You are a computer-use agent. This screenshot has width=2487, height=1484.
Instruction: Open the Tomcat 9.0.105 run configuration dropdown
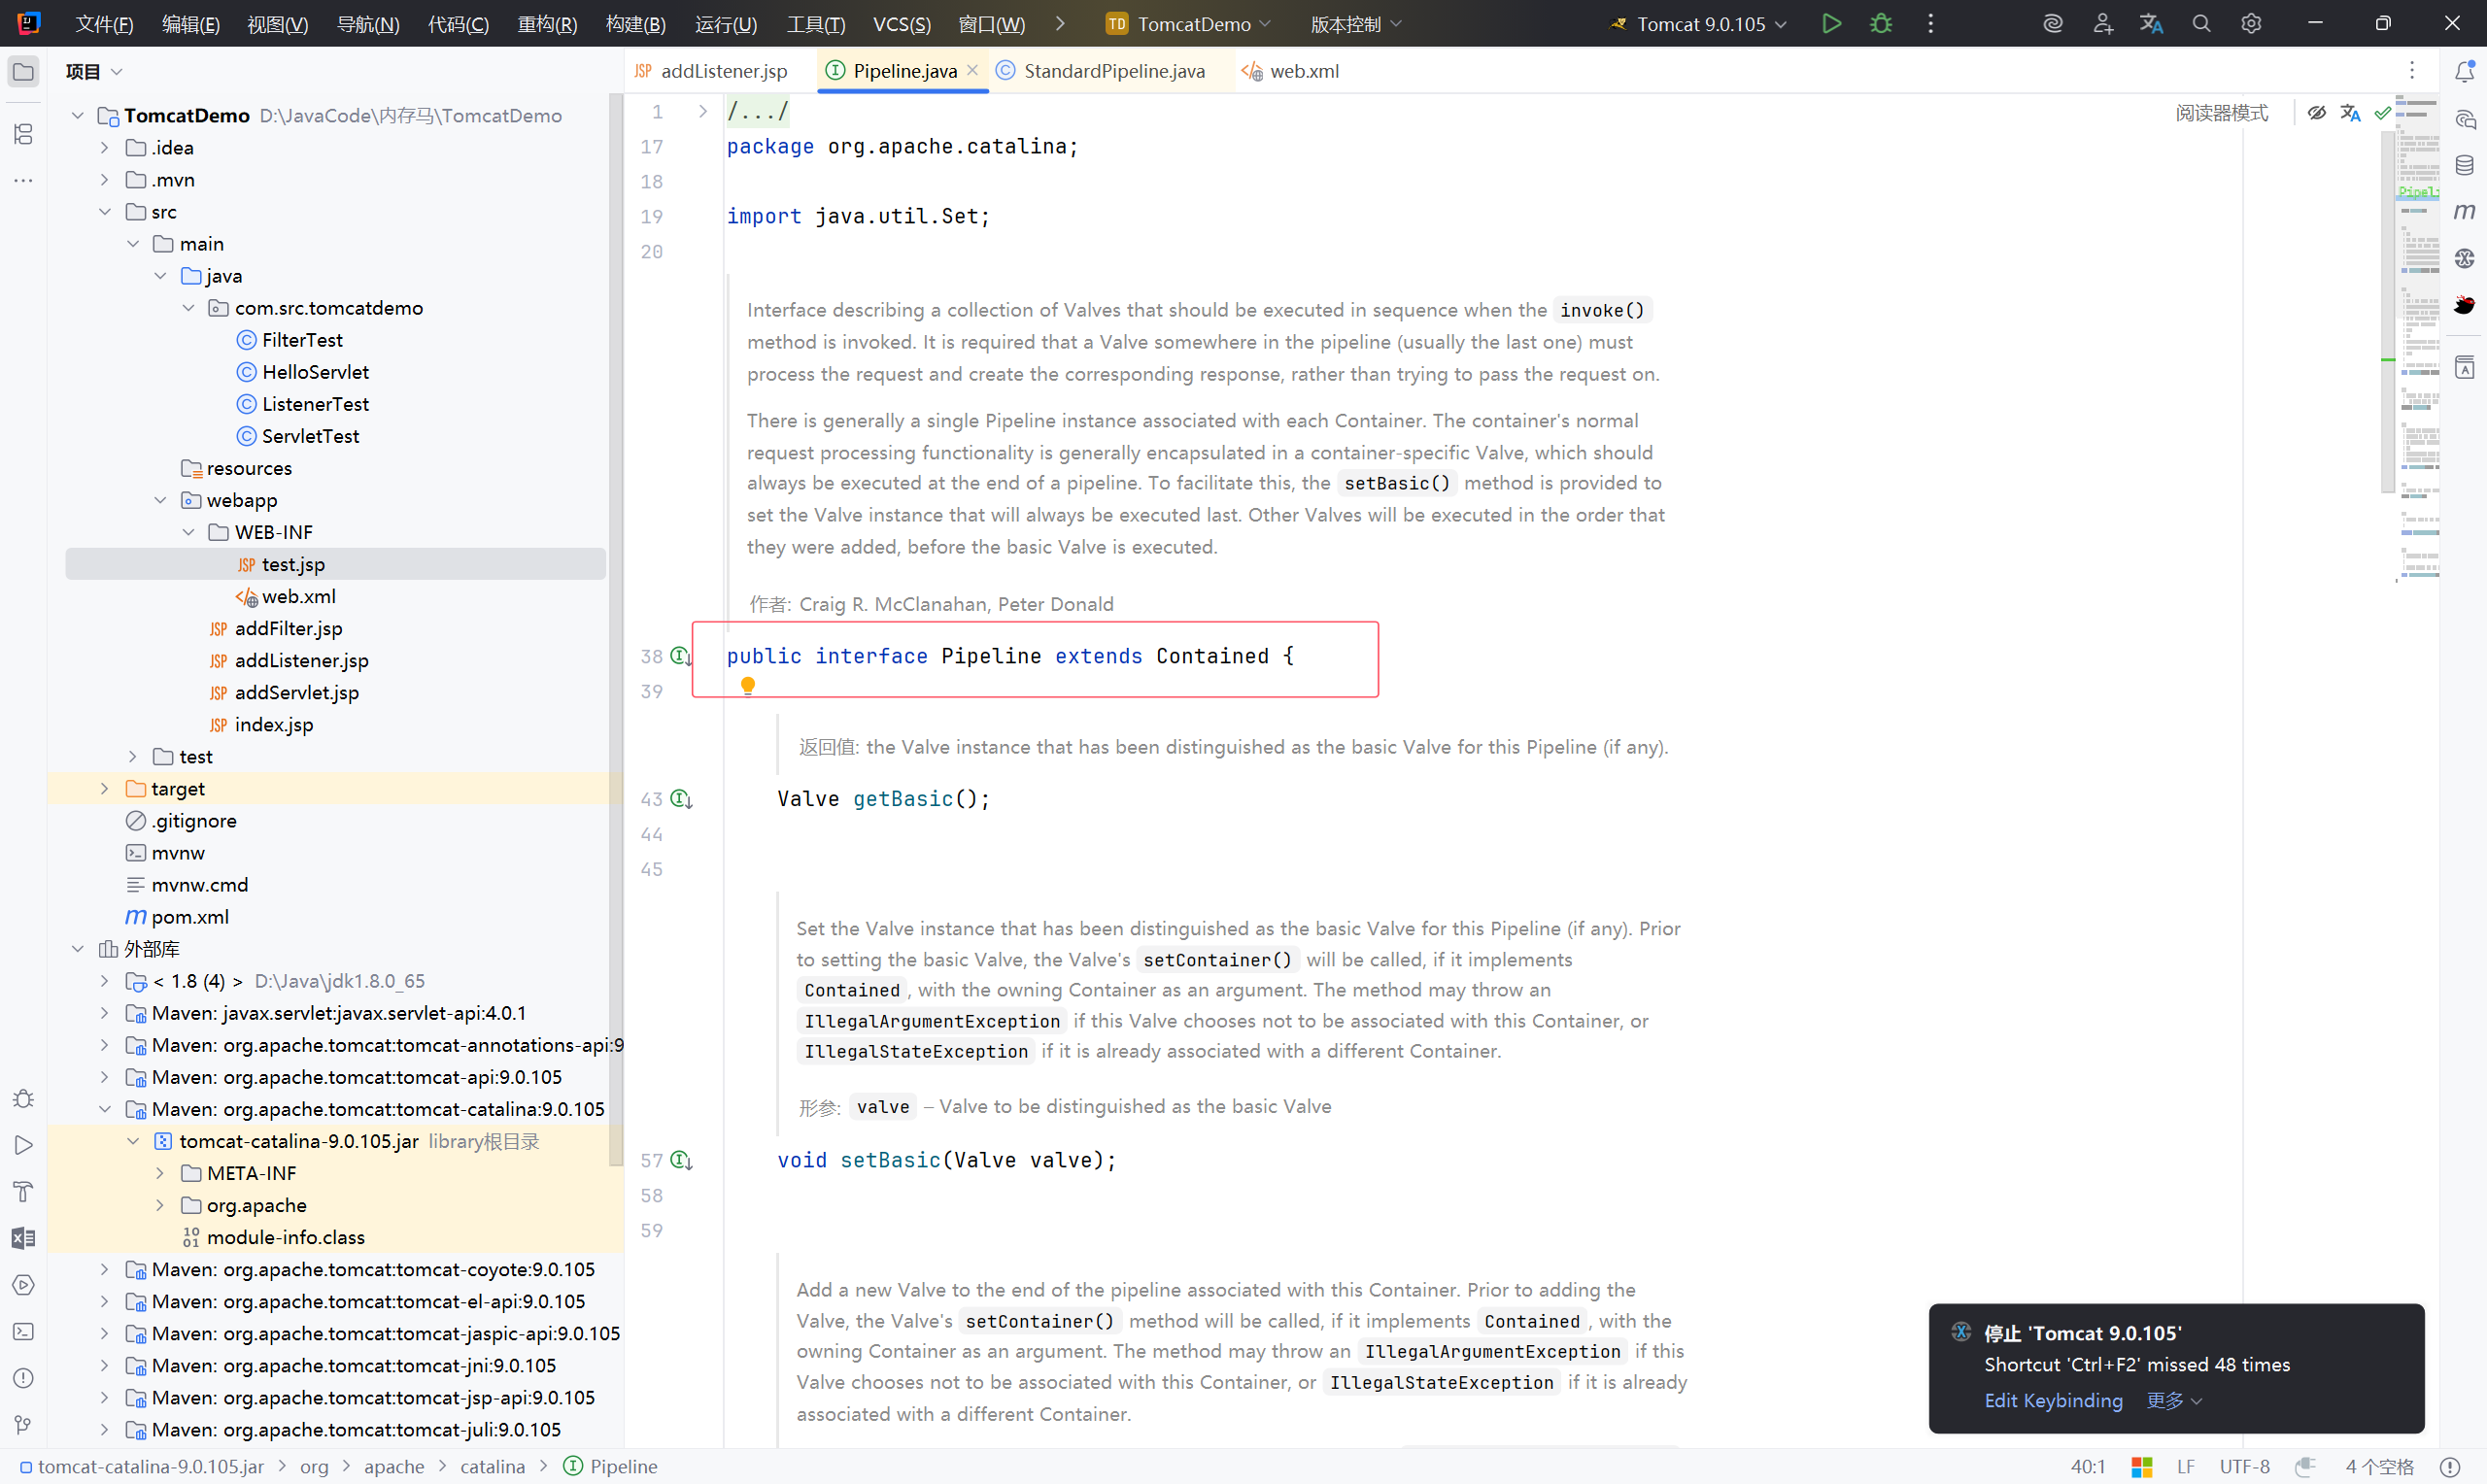pyautogui.click(x=1700, y=24)
